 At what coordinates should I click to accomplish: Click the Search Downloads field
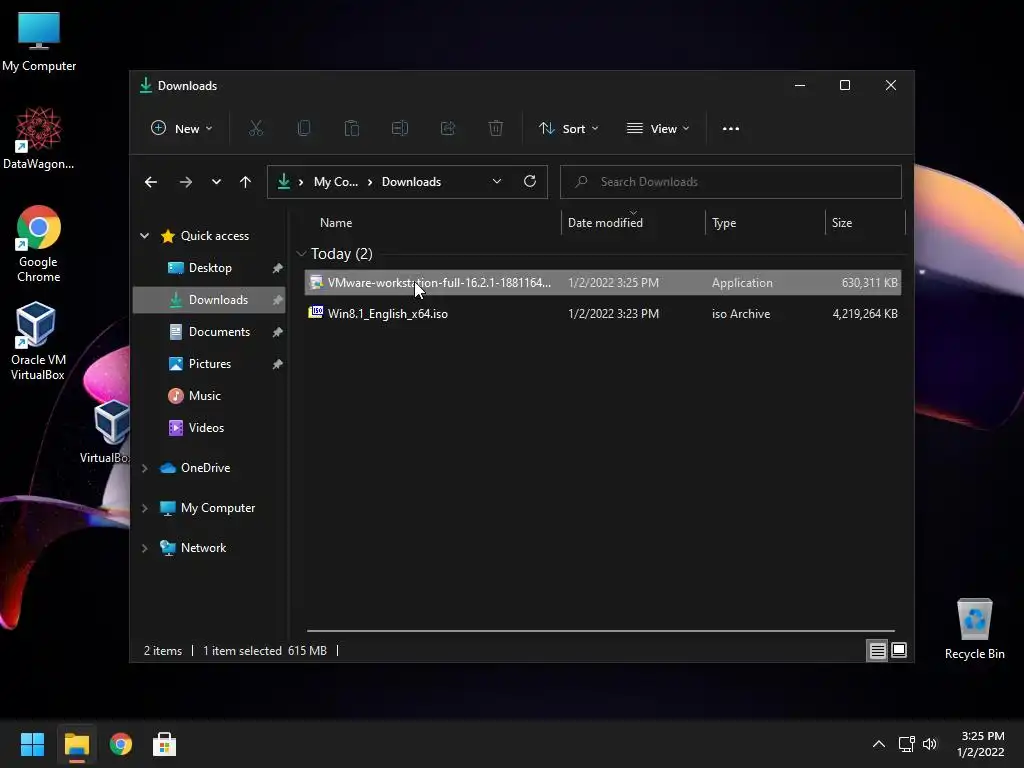tap(731, 182)
